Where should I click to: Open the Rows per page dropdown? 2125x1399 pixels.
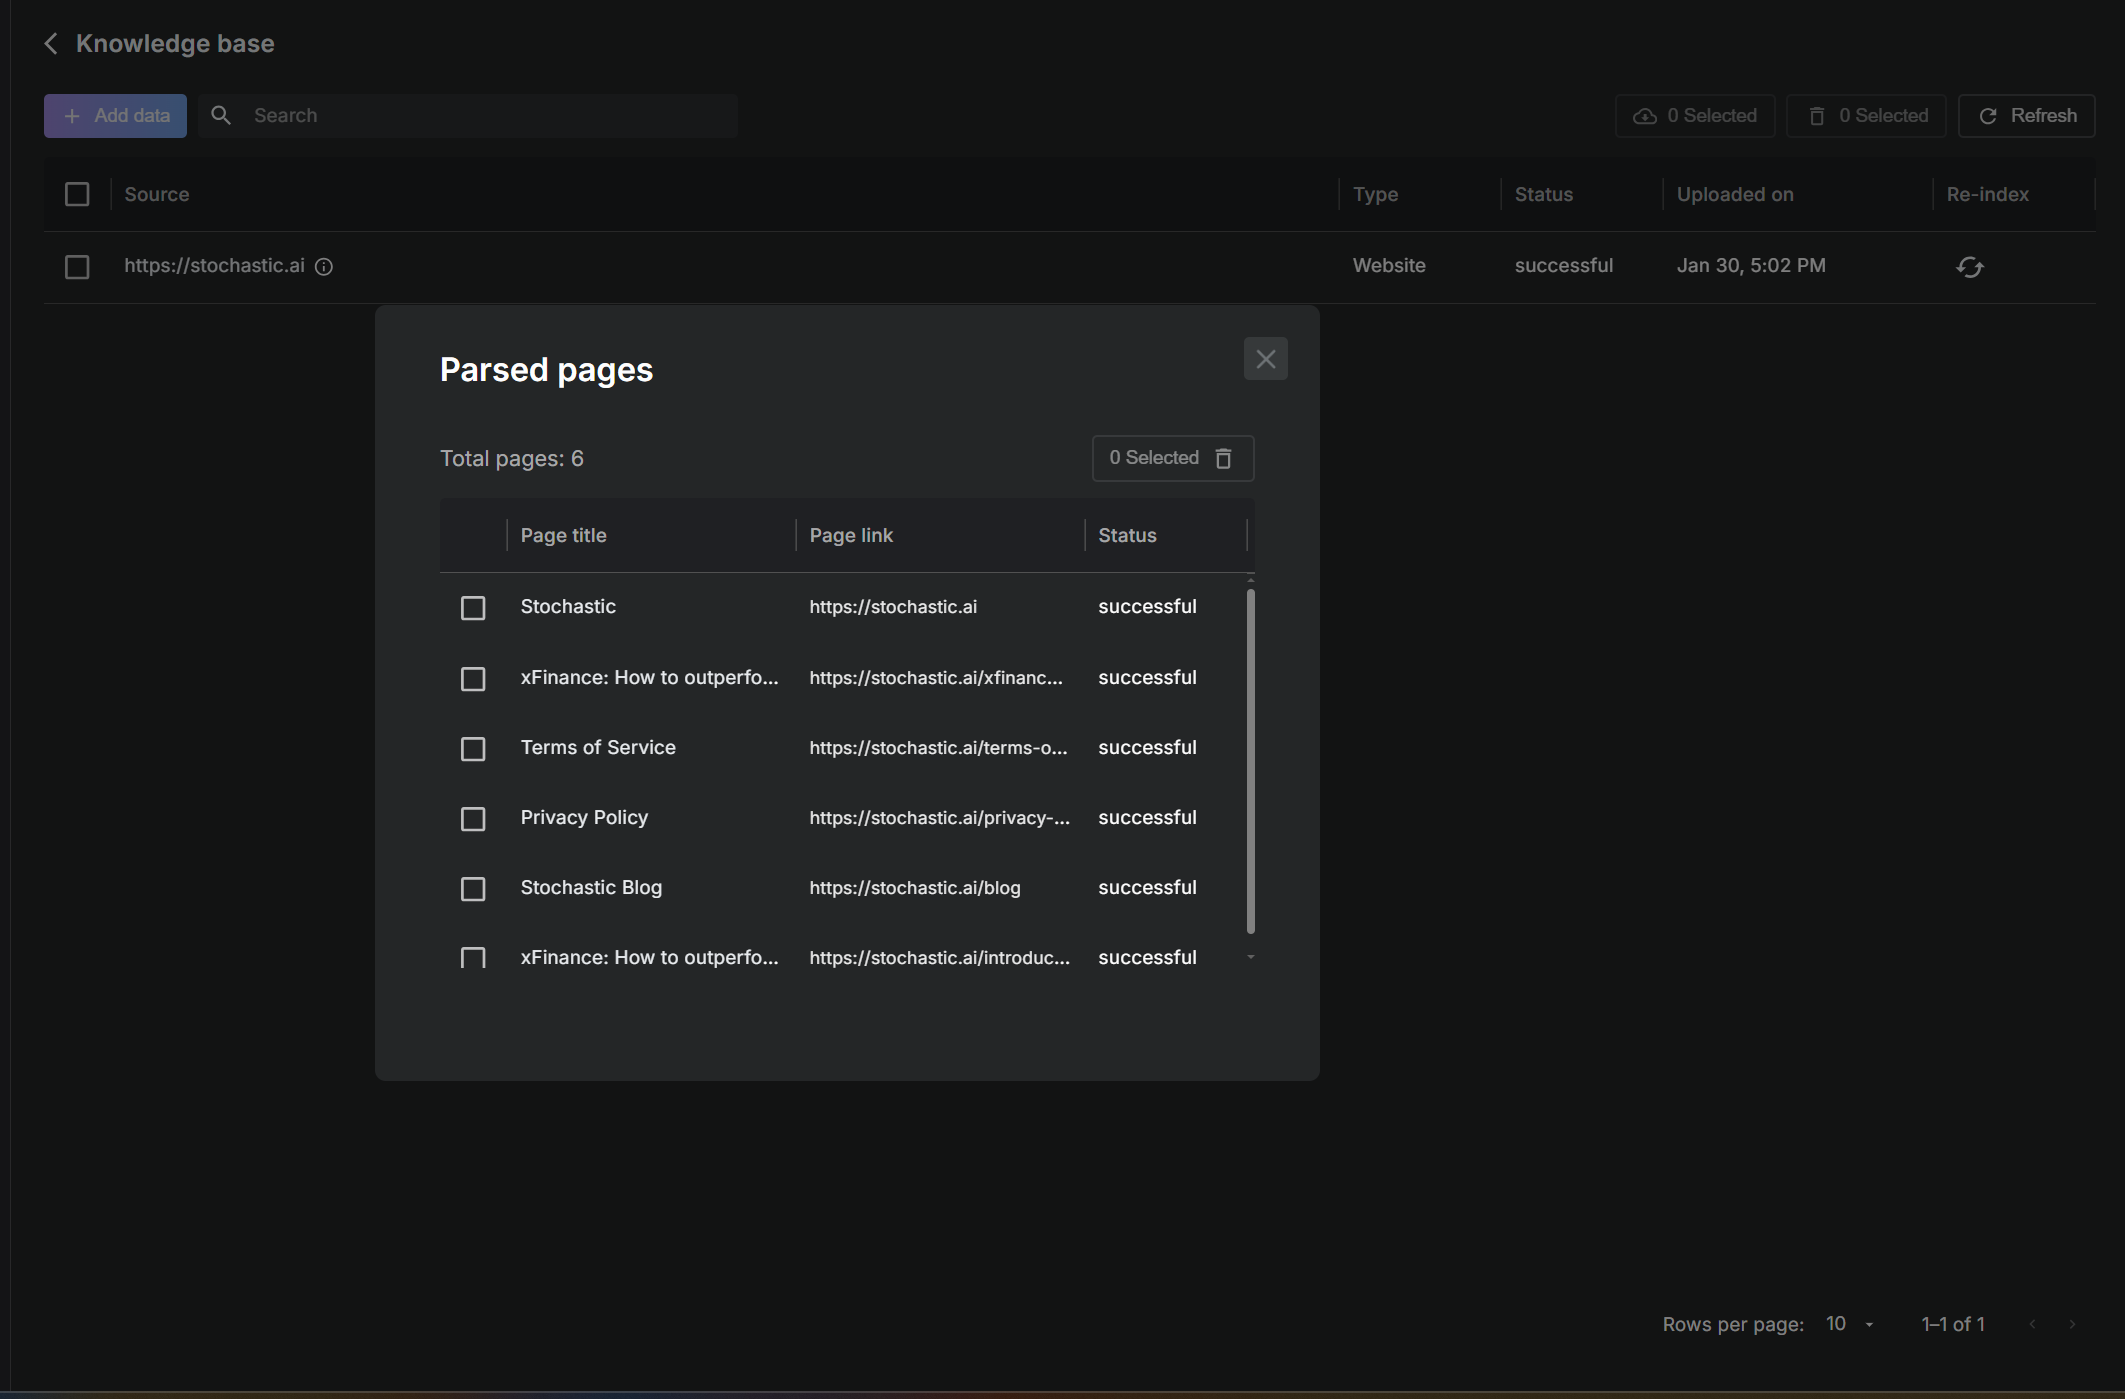[1850, 1324]
